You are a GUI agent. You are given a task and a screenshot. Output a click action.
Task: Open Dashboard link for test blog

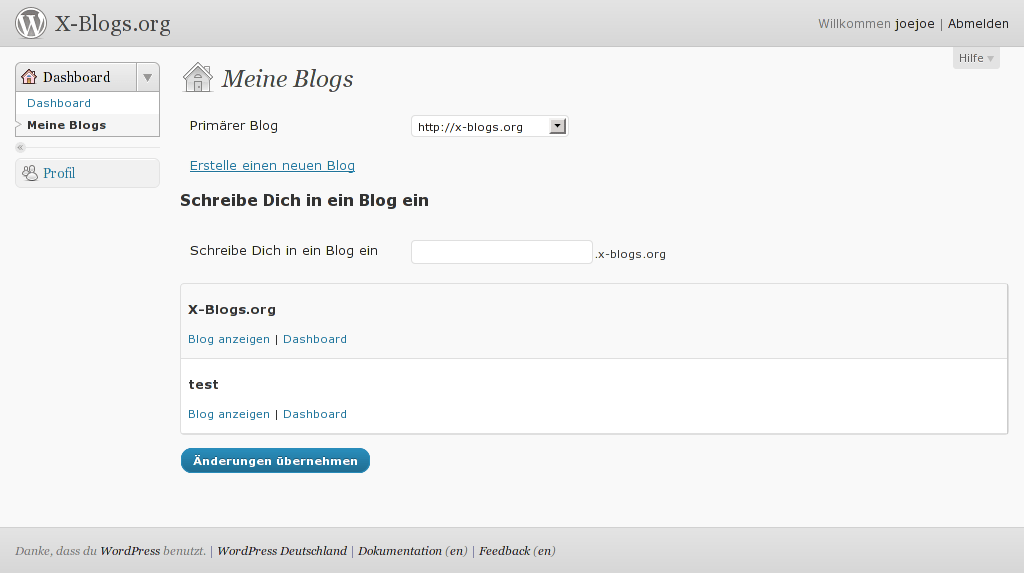[x=315, y=414]
